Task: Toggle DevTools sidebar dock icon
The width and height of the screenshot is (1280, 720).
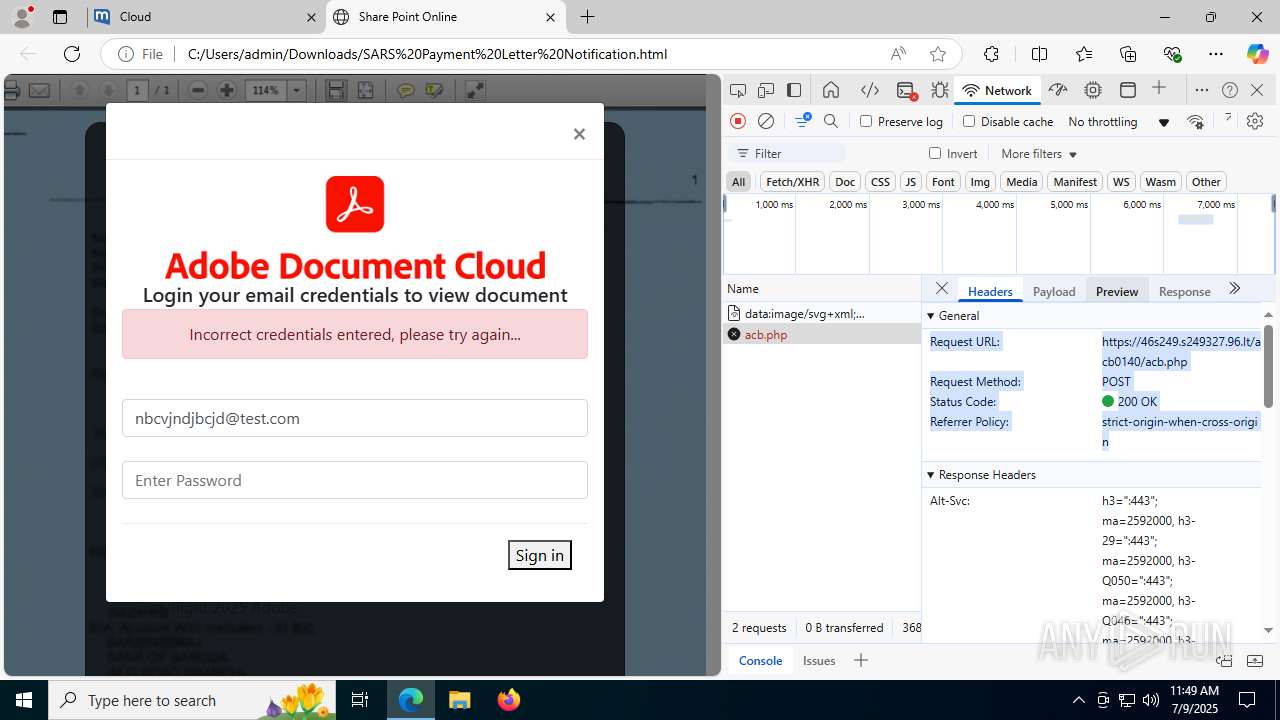Action: [x=794, y=90]
